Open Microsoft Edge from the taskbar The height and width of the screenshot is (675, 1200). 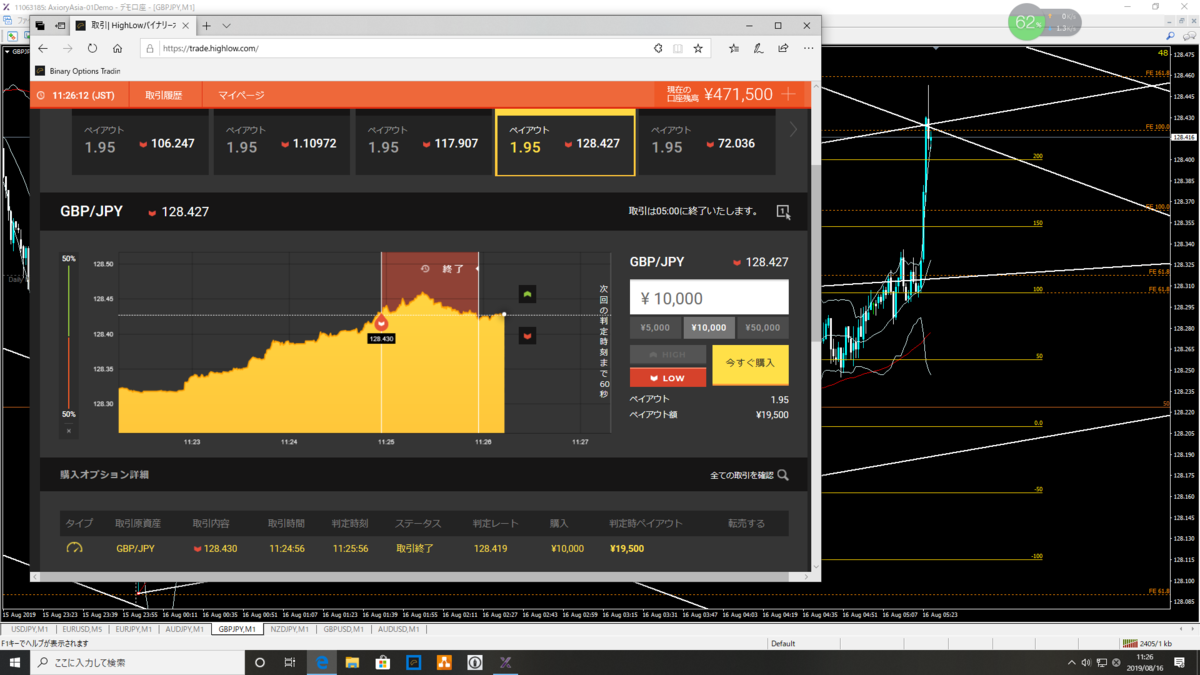322,662
